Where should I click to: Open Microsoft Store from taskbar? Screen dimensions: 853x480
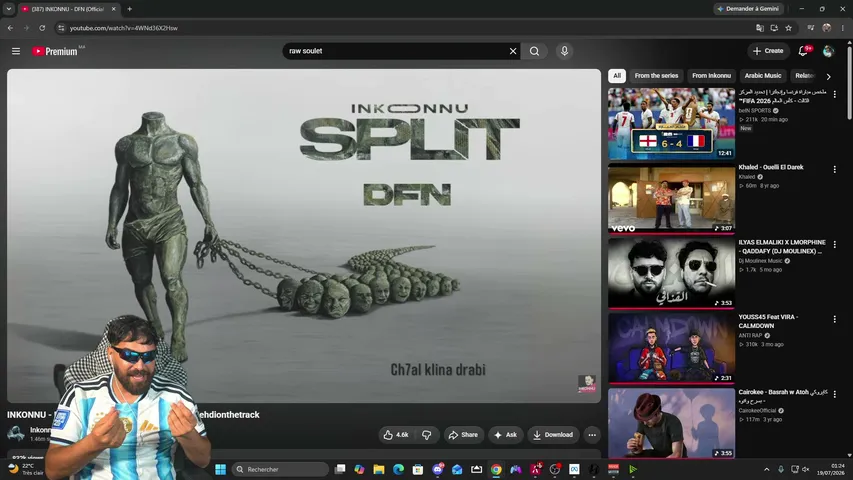pos(418,469)
